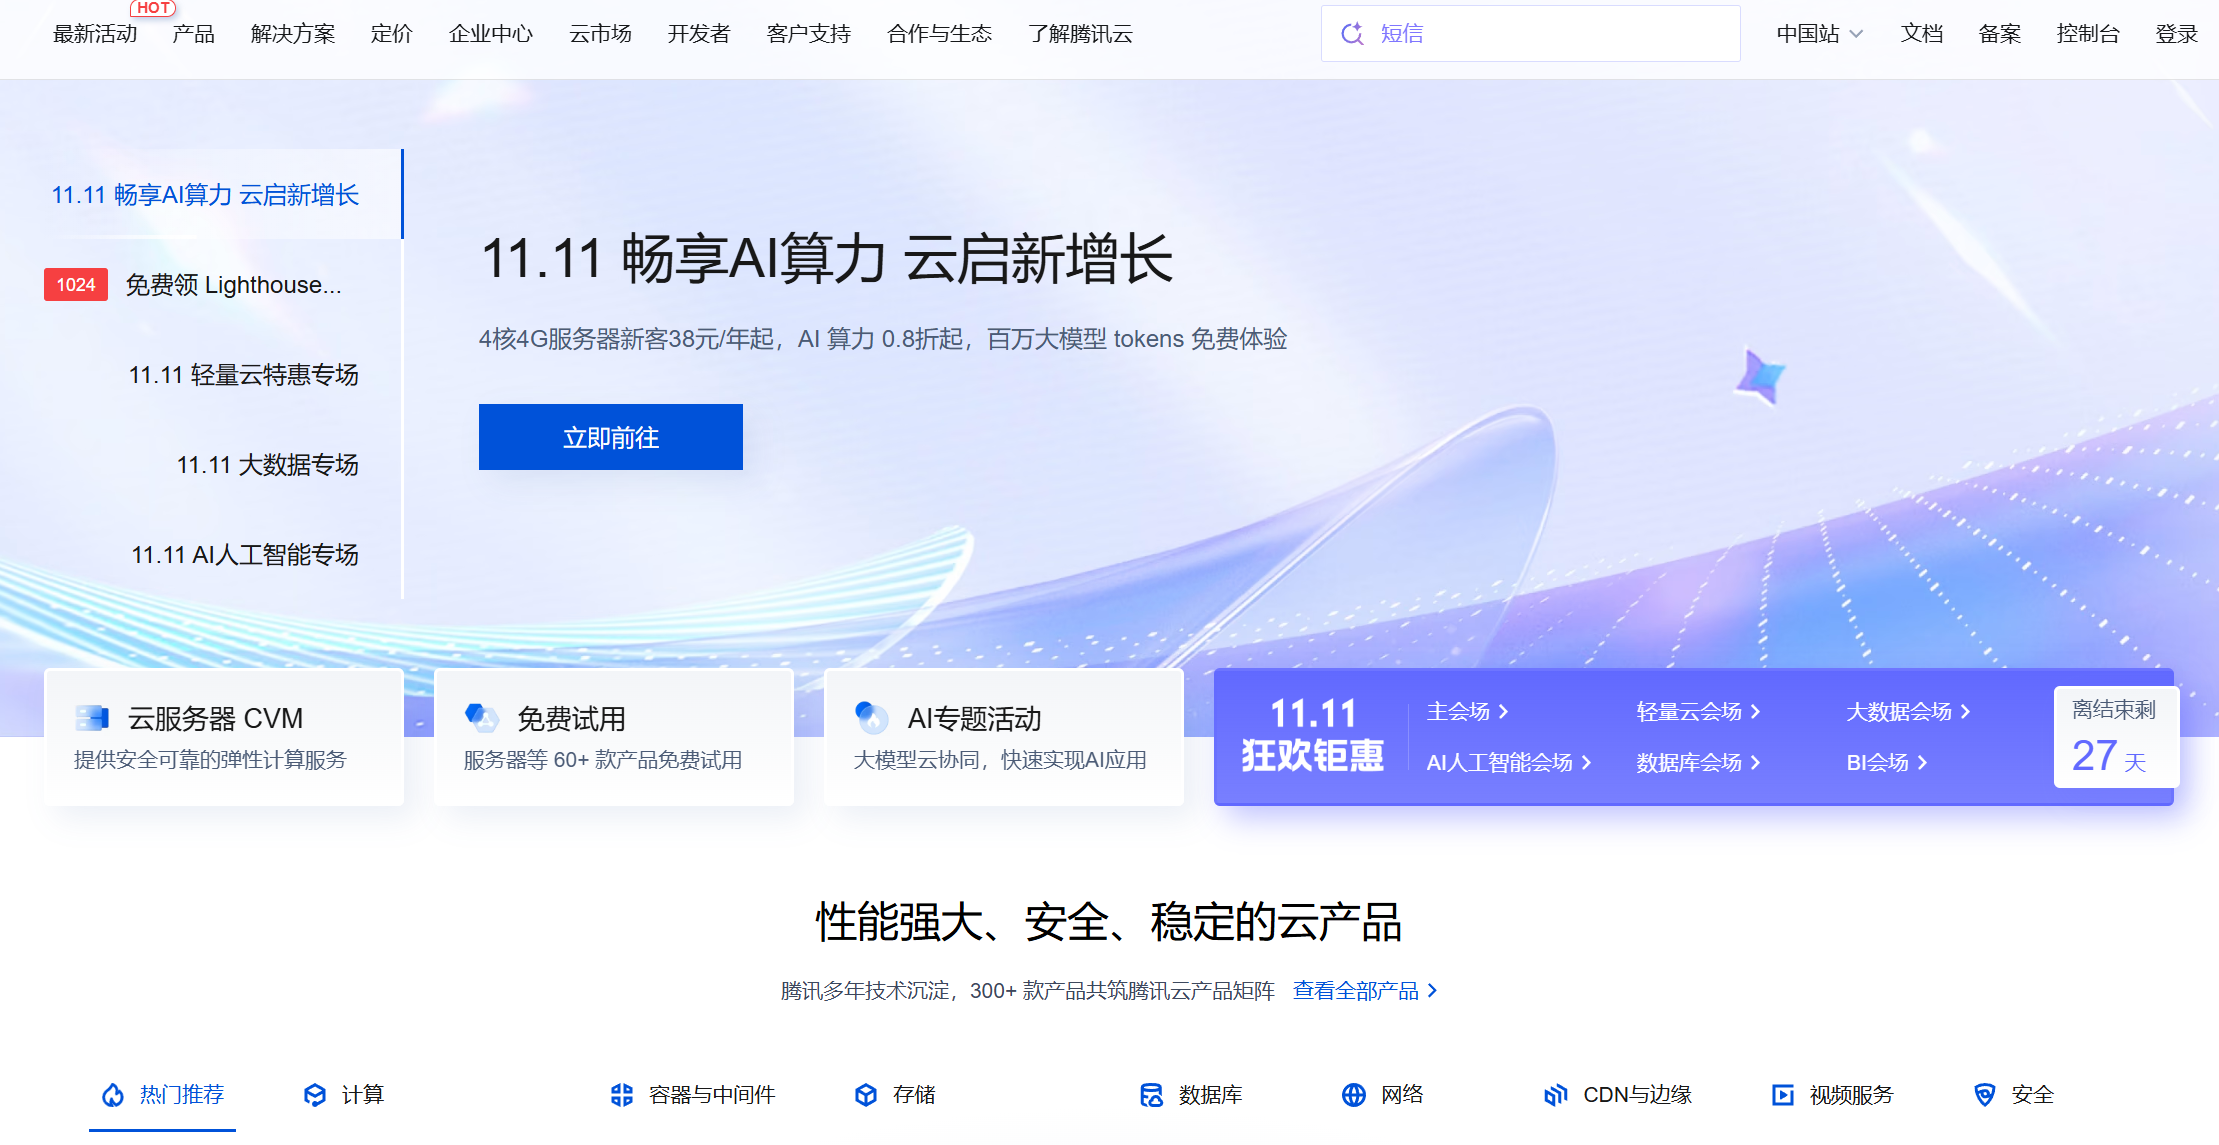This screenshot has width=2219, height=1145.
Task: Select the 热门推荐 product tab
Action: tap(163, 1095)
